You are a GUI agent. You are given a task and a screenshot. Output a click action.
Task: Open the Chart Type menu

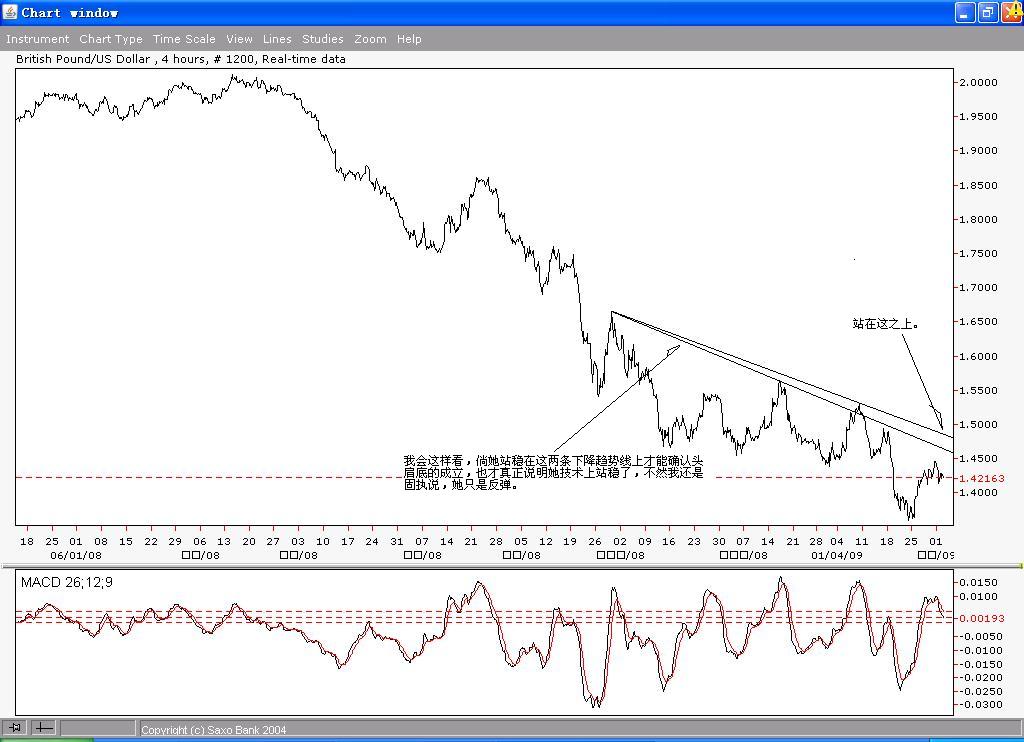111,39
